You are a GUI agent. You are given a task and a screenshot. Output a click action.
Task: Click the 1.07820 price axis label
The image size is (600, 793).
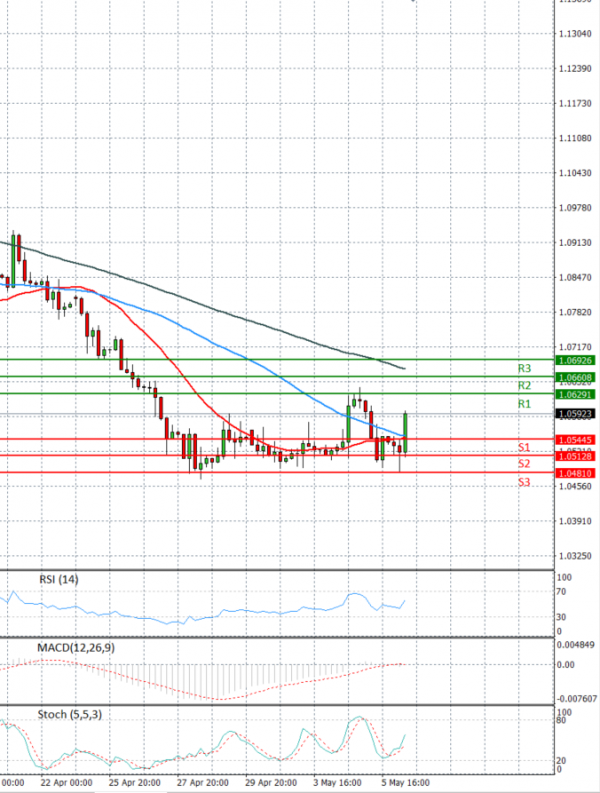pyautogui.click(x=575, y=313)
